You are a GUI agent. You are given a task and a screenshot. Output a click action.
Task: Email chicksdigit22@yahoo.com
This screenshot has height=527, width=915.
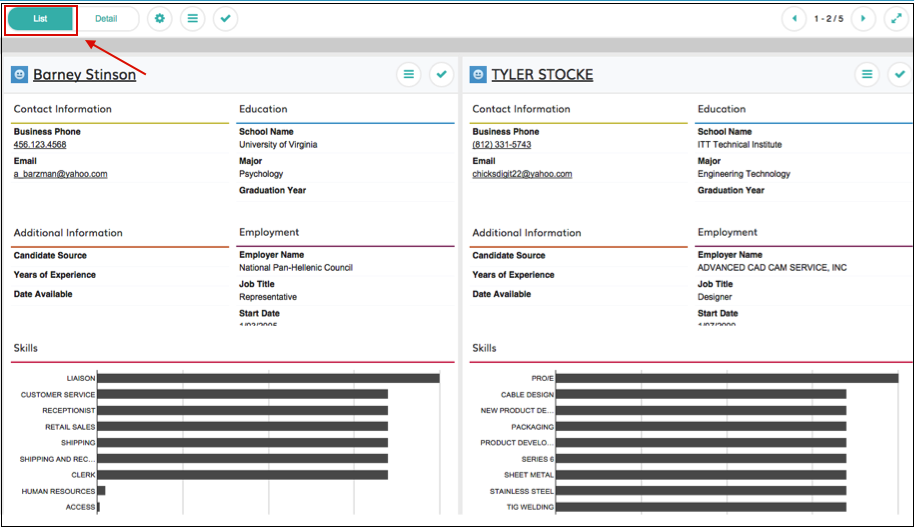(522, 174)
